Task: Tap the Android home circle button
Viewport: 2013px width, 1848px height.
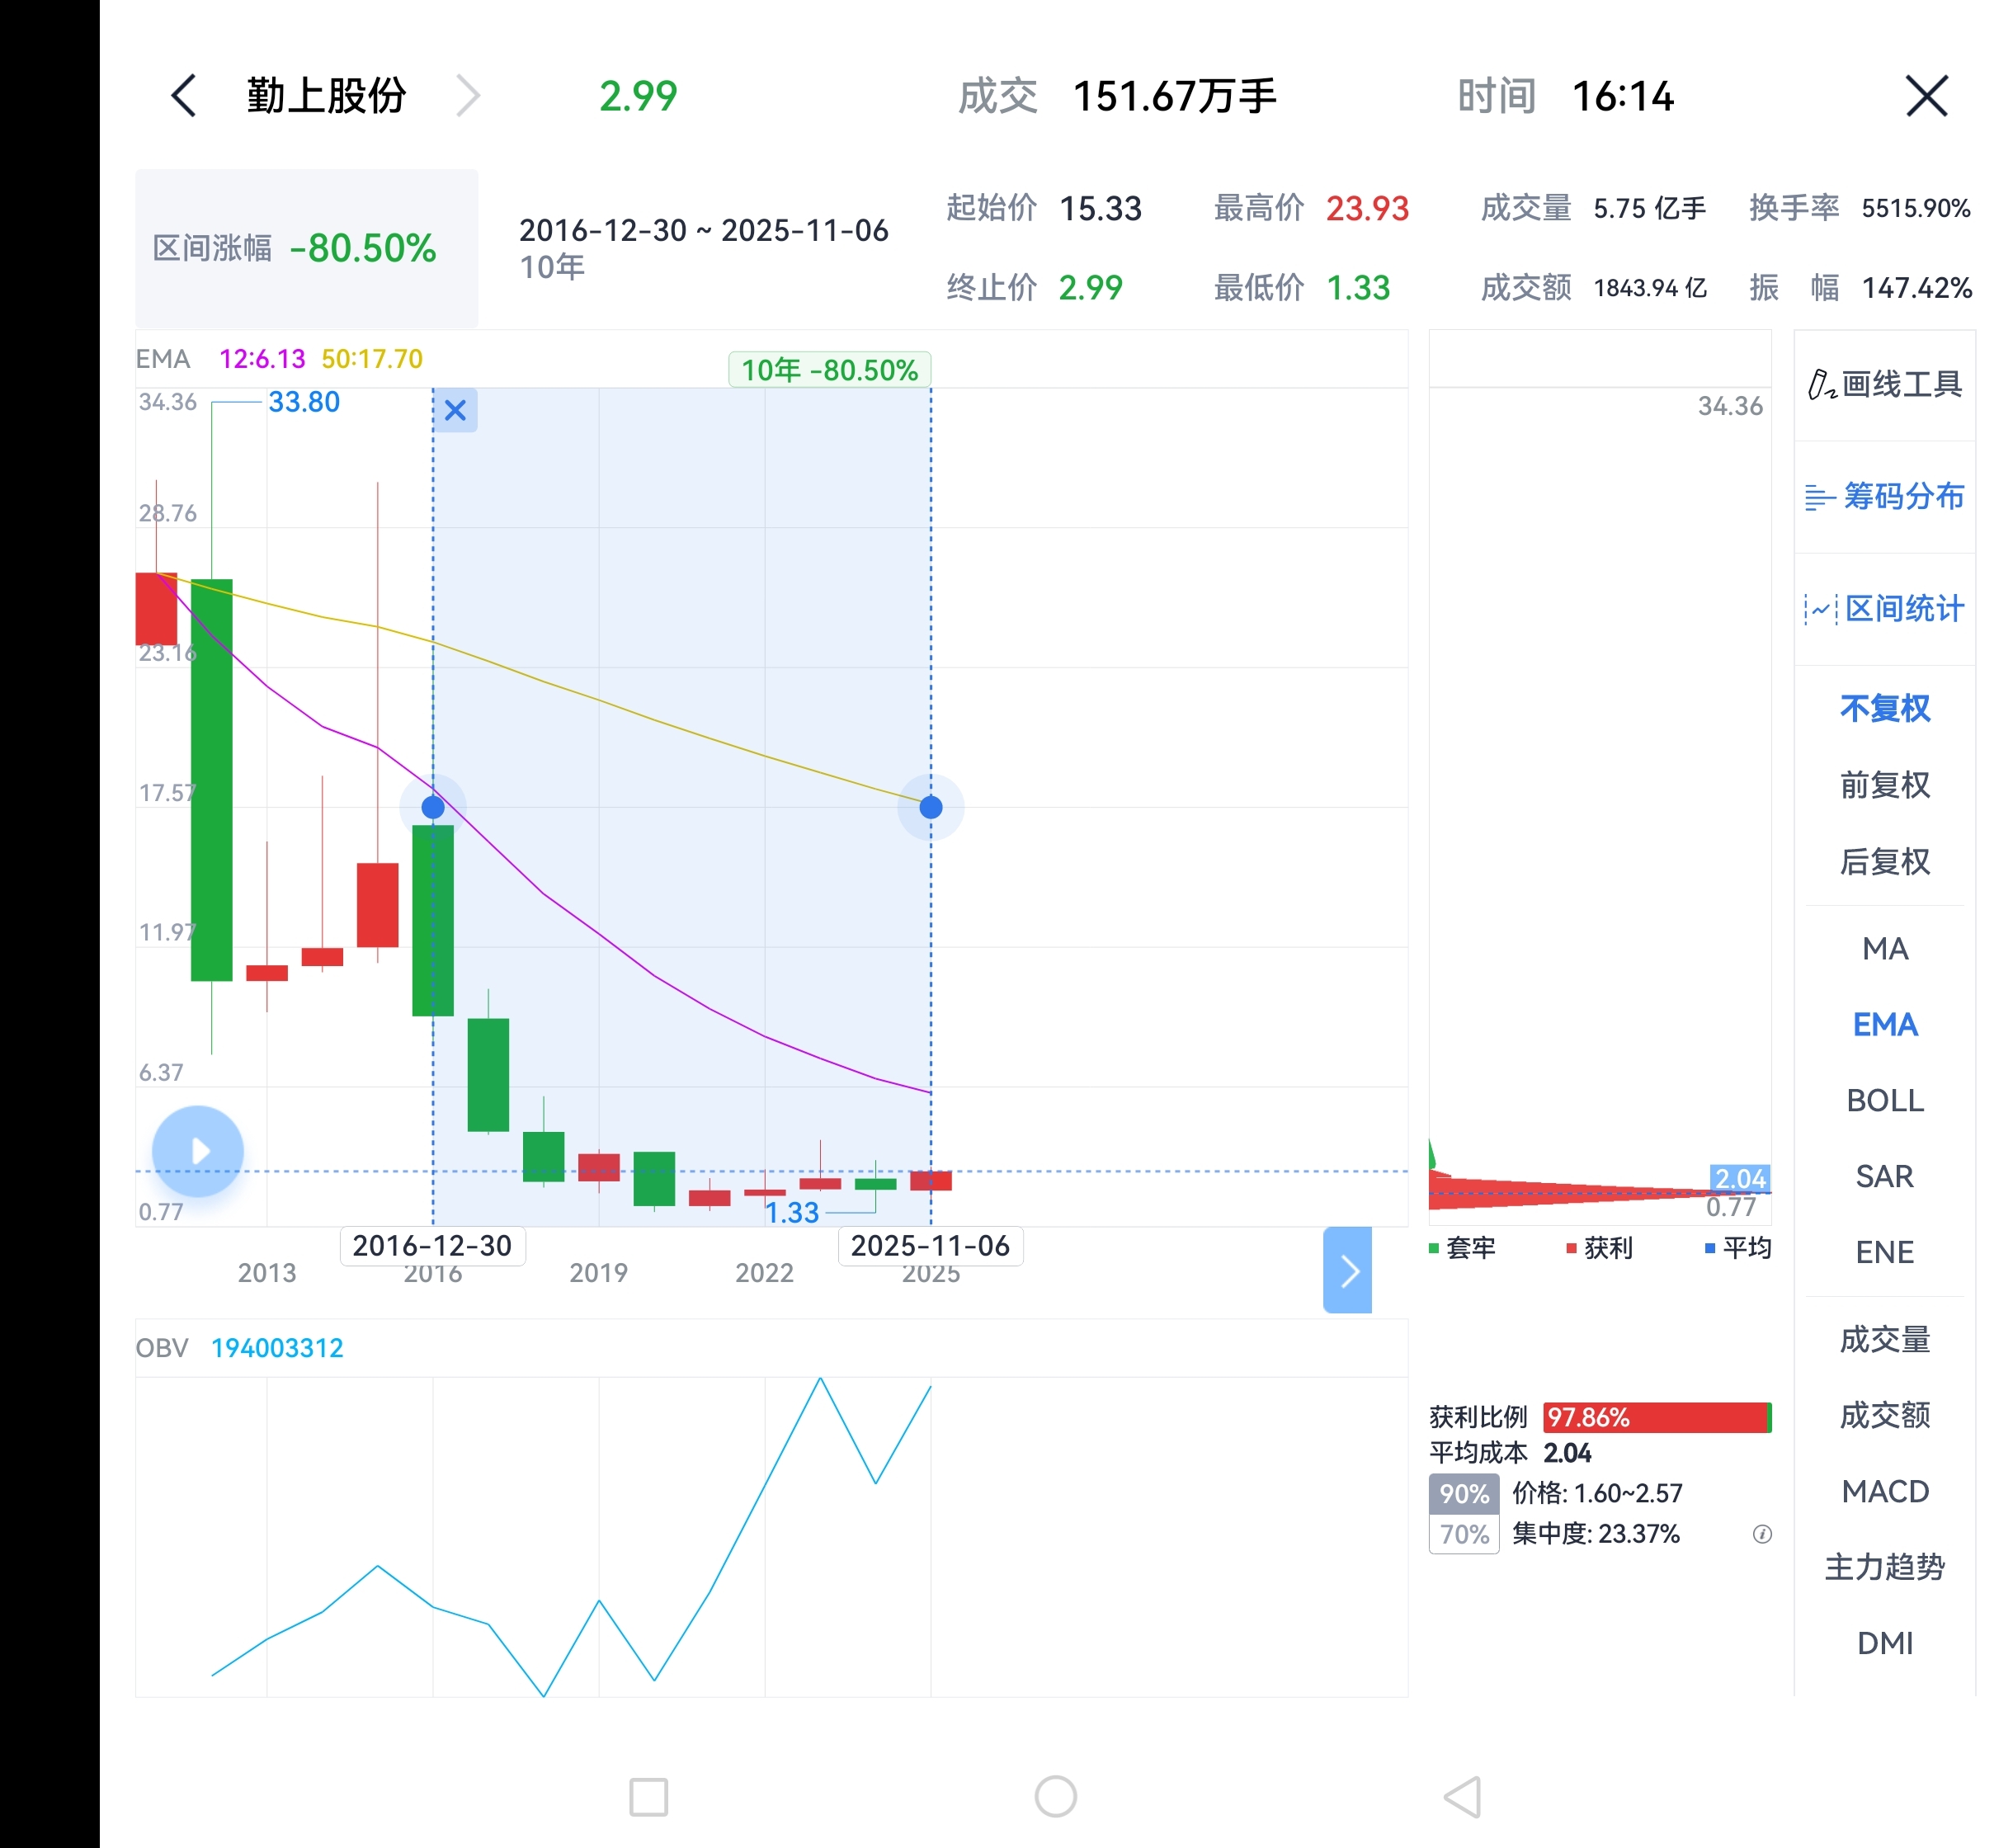Action: 1055,1797
